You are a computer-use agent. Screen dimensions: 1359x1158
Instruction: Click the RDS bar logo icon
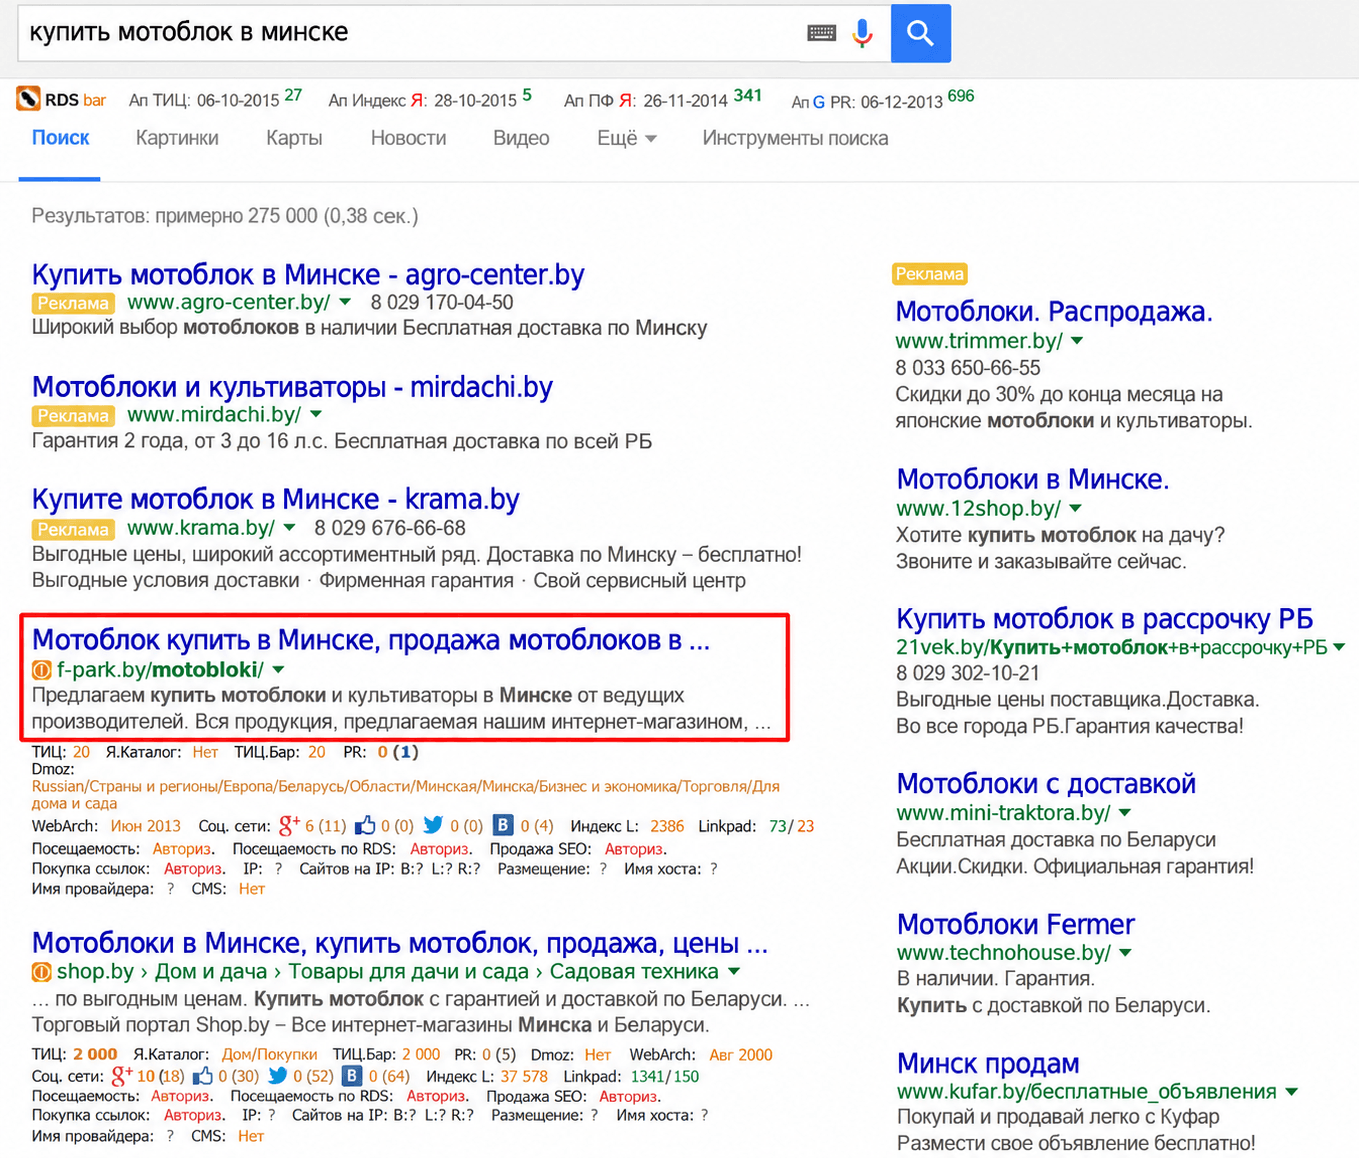[28, 99]
